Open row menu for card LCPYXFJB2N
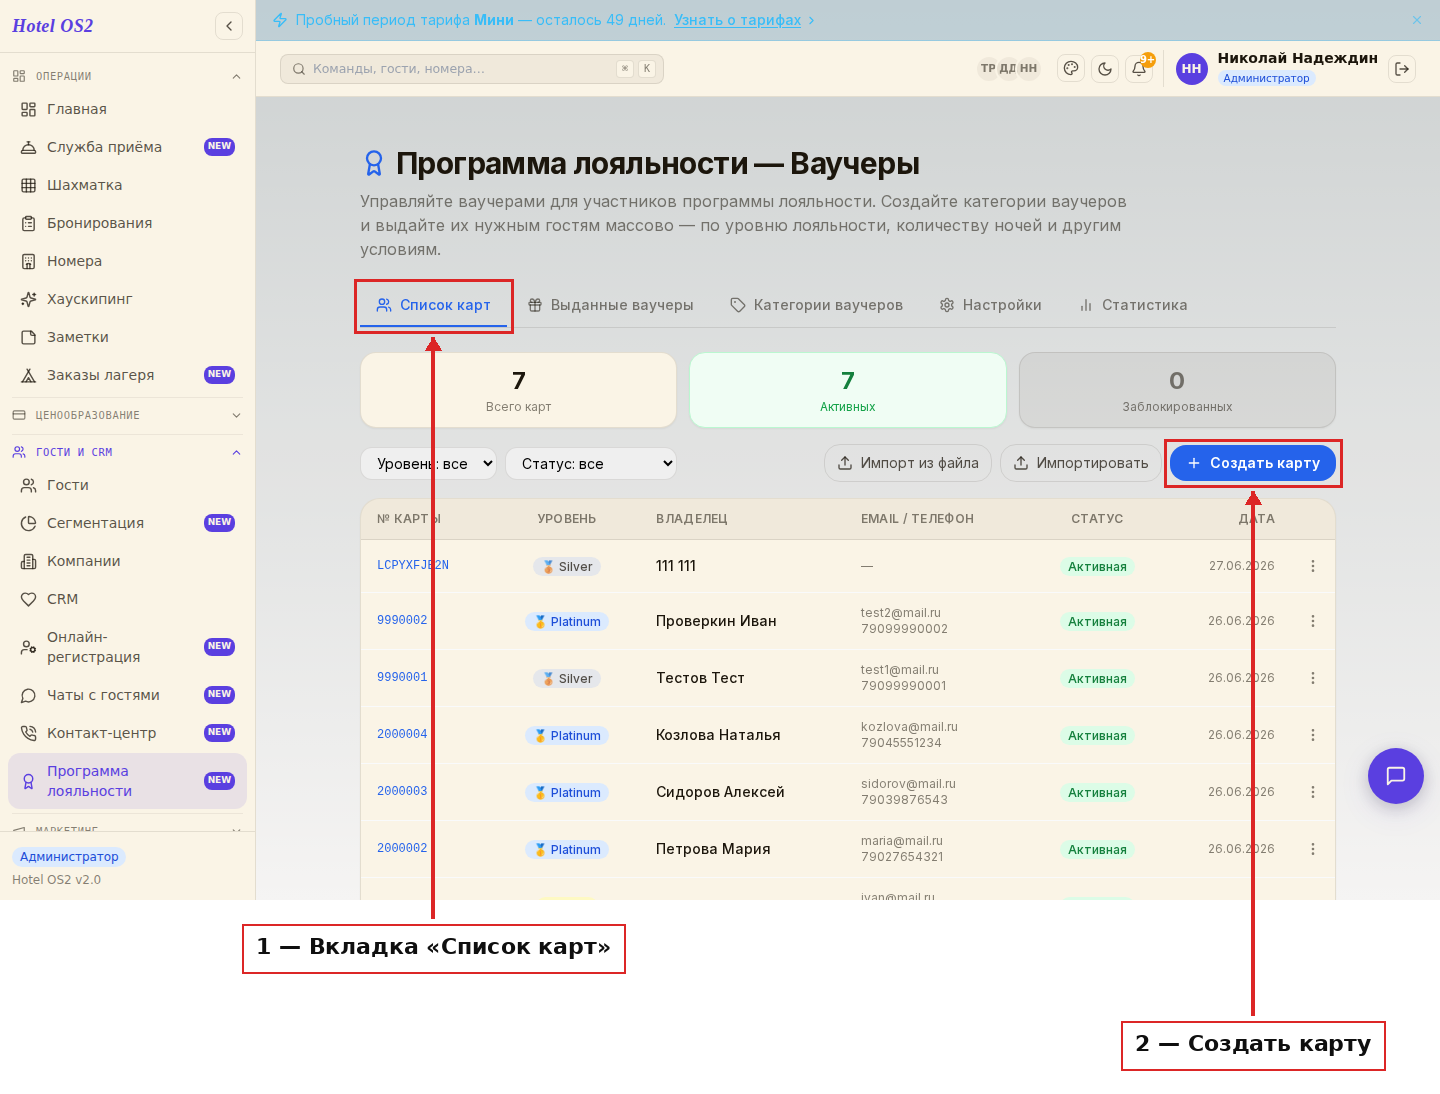This screenshot has height=1094, width=1440. [x=1313, y=566]
